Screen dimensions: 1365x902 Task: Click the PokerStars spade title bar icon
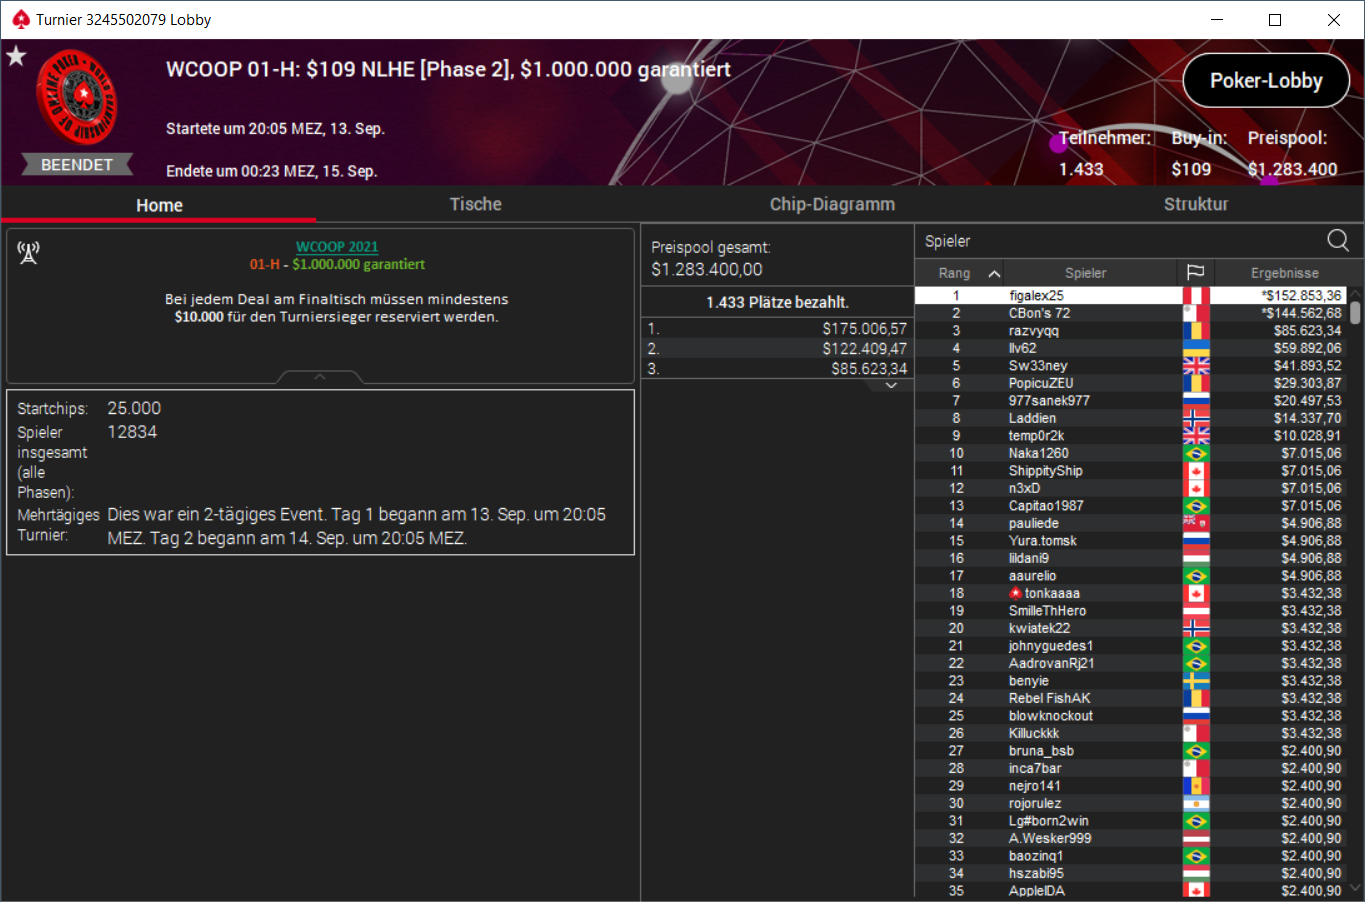pos(20,19)
